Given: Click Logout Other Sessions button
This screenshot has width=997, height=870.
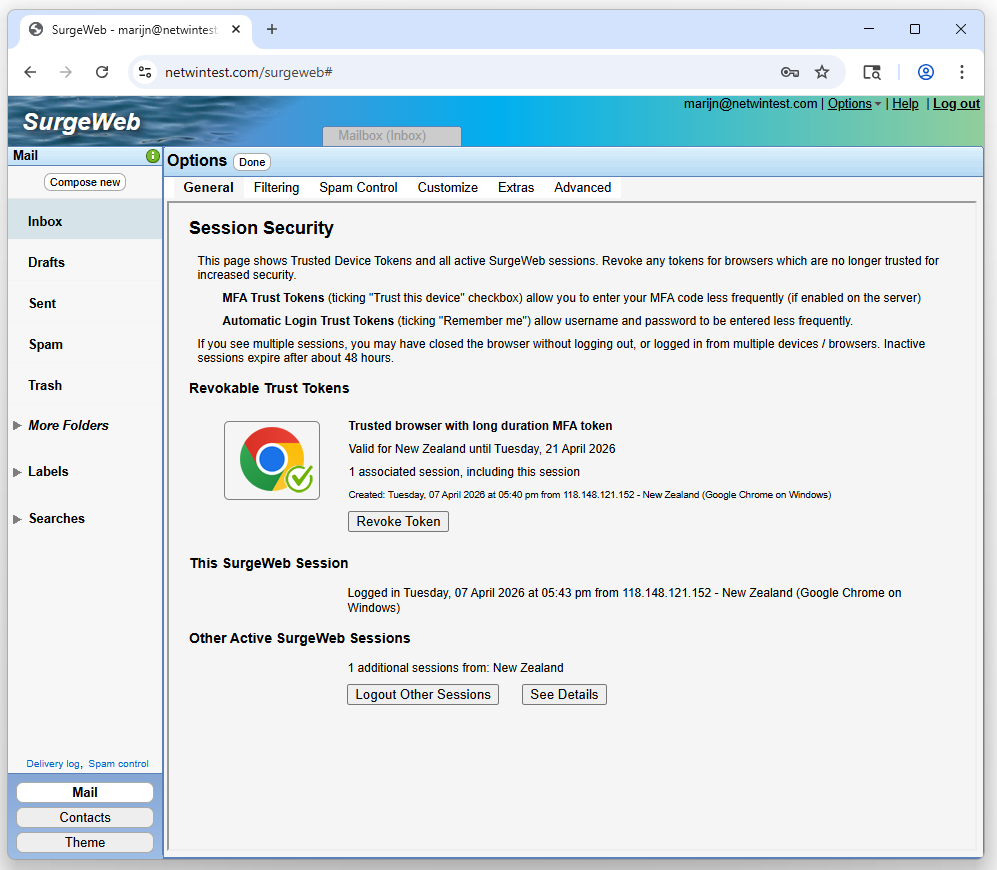Looking at the screenshot, I should click(x=424, y=694).
